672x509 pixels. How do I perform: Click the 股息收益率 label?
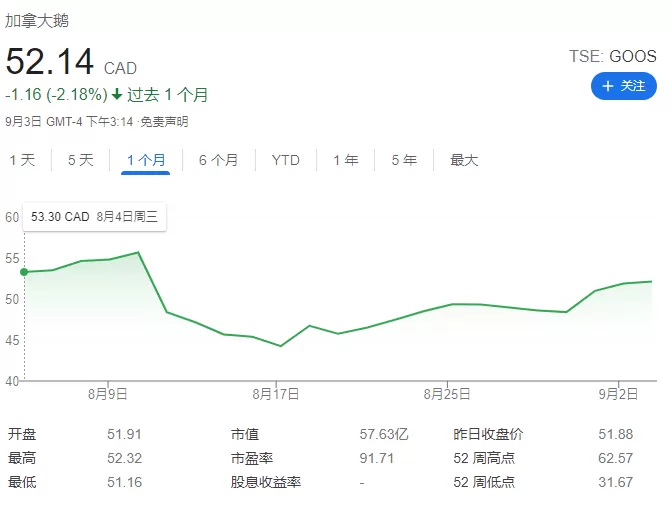click(x=266, y=482)
